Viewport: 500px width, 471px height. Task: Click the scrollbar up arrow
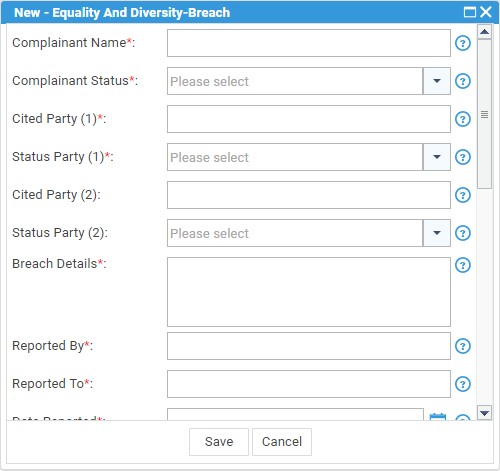[484, 32]
